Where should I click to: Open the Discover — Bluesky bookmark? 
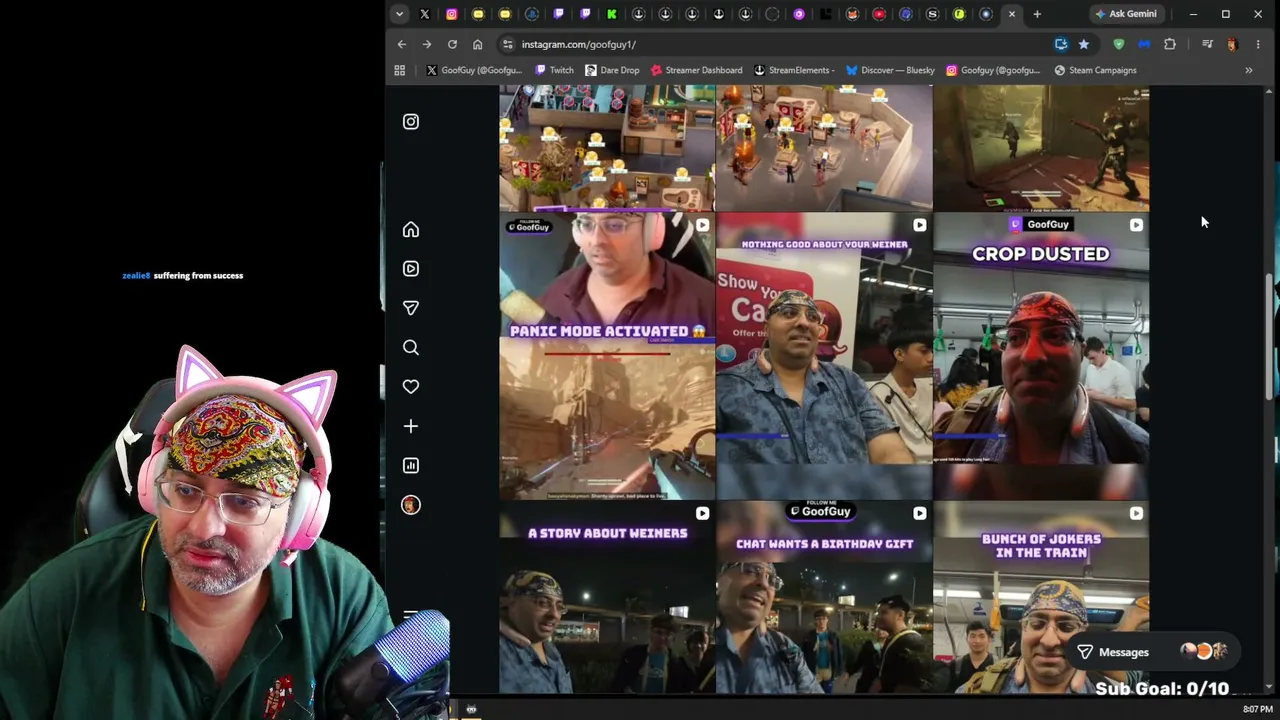click(x=890, y=70)
